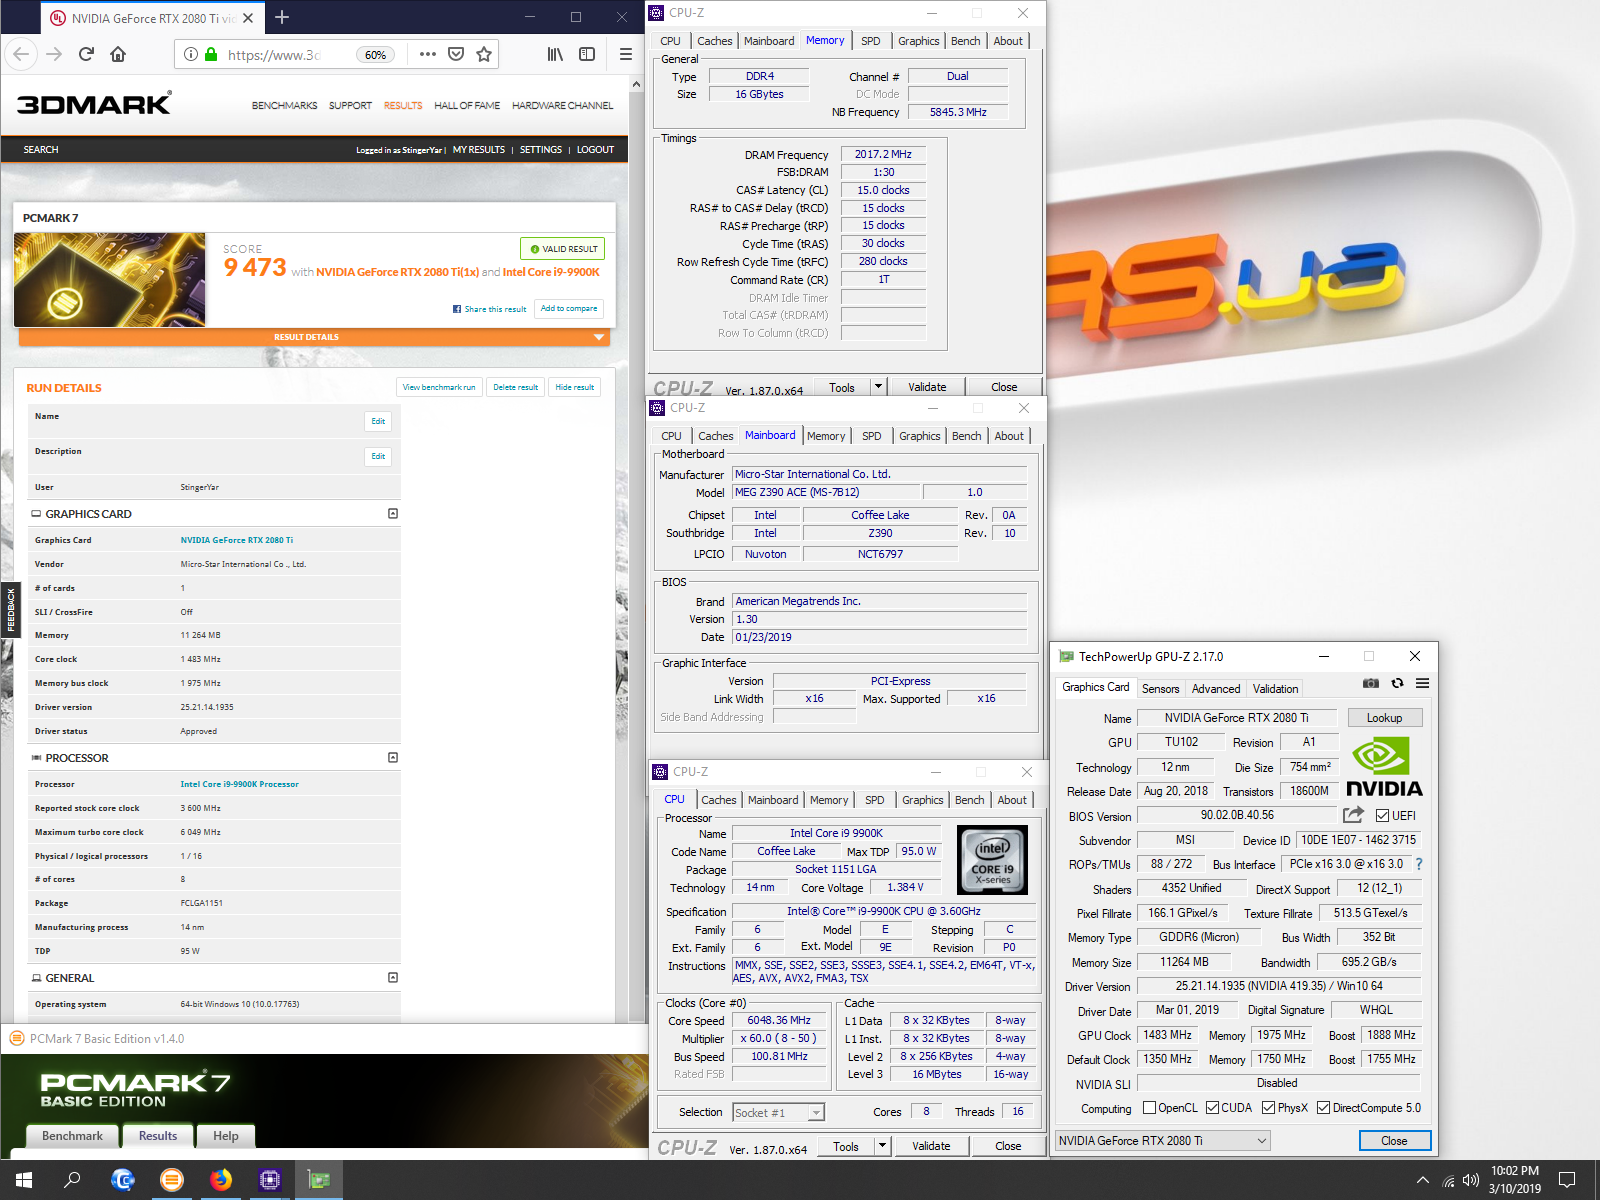Click the Bus Interface question mark
Screen dimensions: 1600x1200
[x=1418, y=864]
